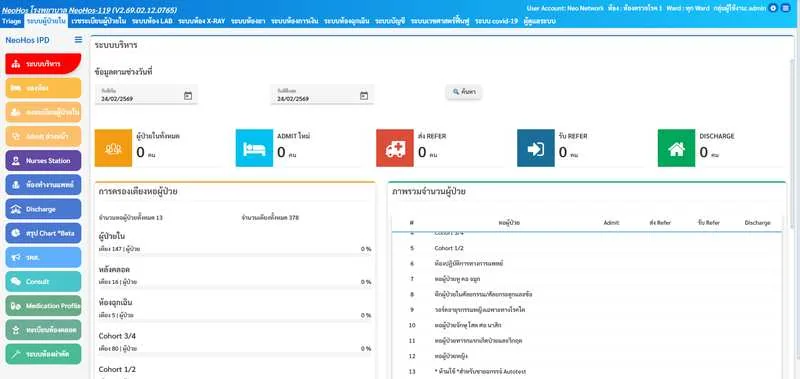Image resolution: width=800 pixels, height=379 pixels.
Task: Open ห้องทำงานแพทย์ in the sidebar
Action: [43, 185]
